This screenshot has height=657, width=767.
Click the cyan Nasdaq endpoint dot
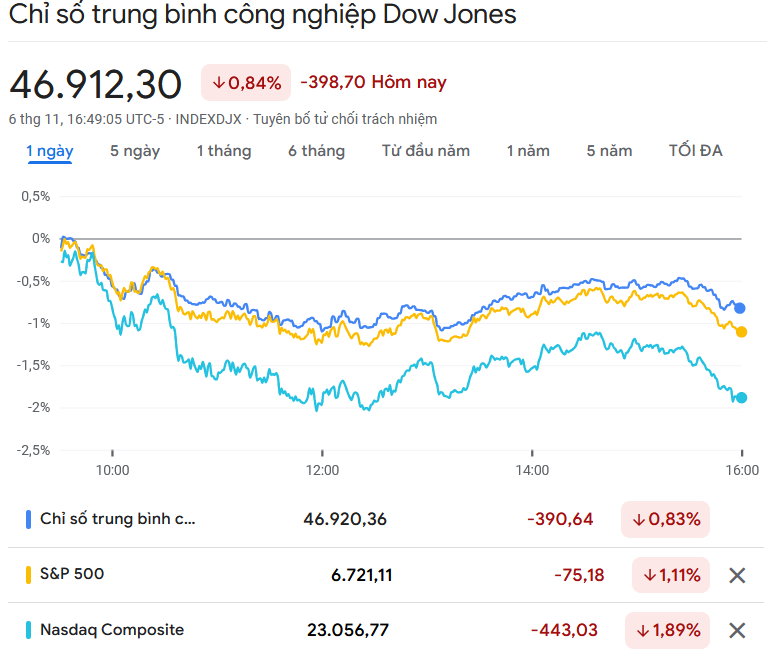741,398
